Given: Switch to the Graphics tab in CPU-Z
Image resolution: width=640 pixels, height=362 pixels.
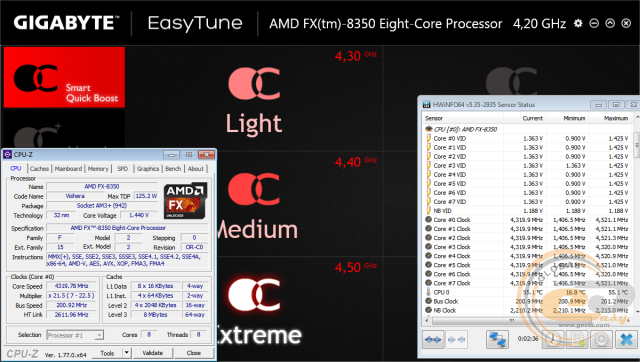Looking at the screenshot, I should [x=148, y=169].
